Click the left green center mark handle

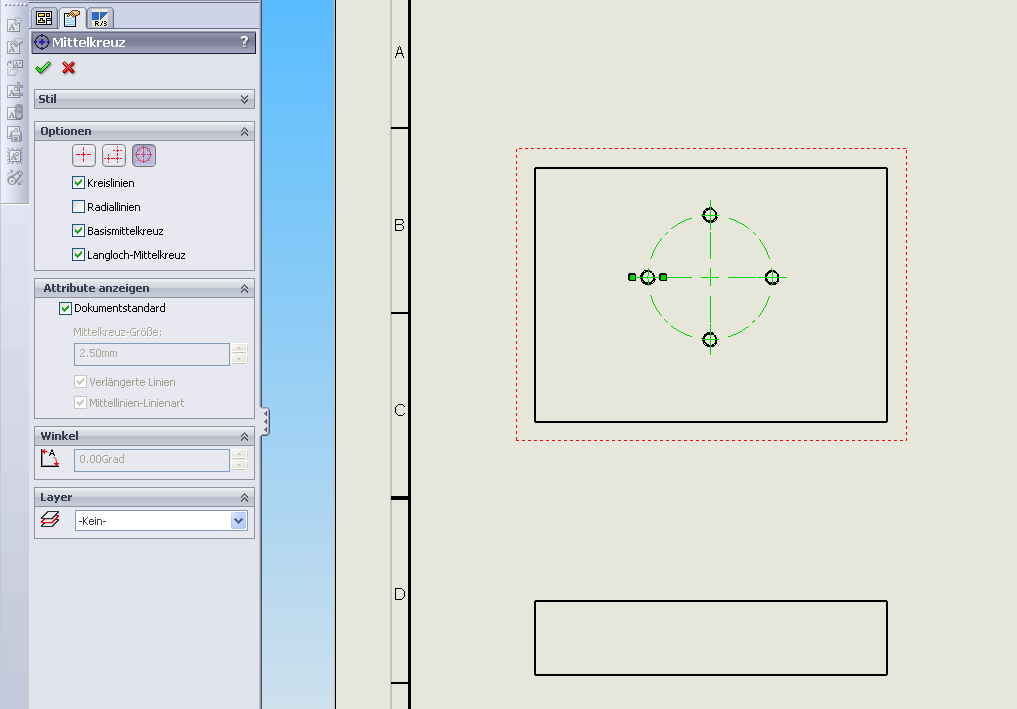(632, 277)
